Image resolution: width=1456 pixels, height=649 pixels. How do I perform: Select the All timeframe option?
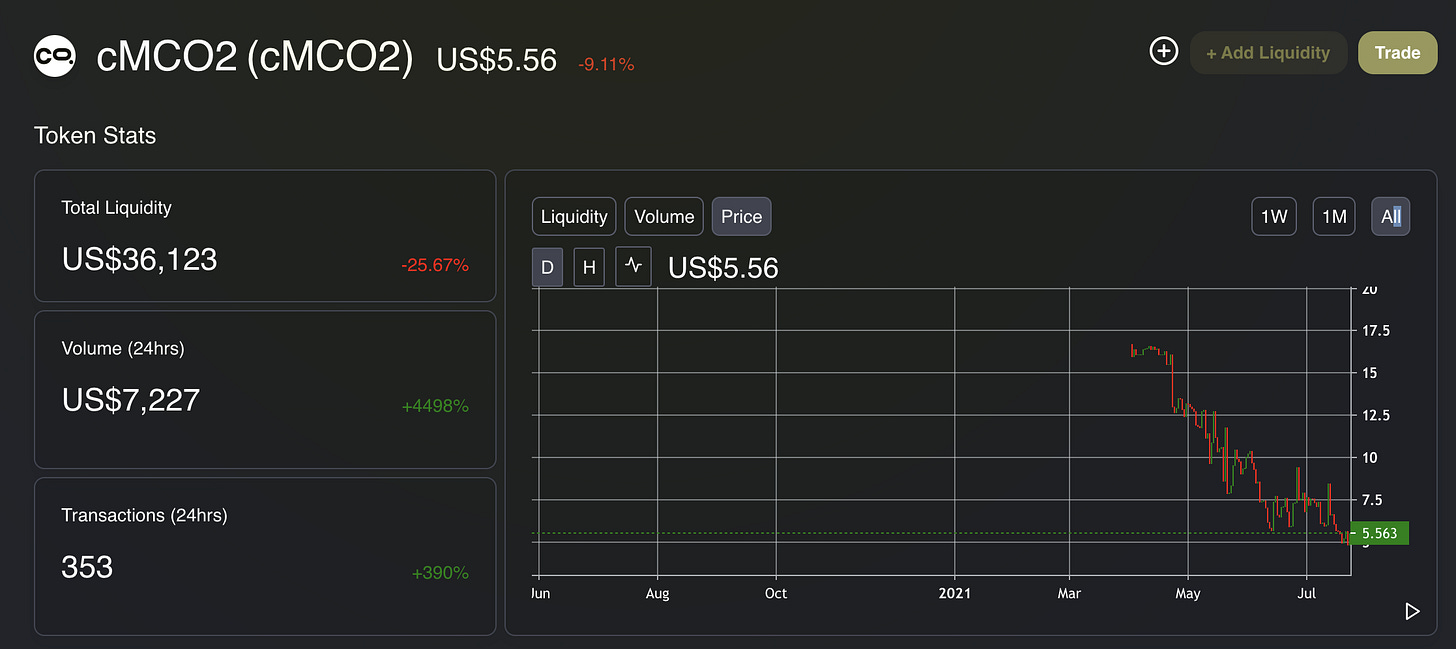coord(1390,216)
